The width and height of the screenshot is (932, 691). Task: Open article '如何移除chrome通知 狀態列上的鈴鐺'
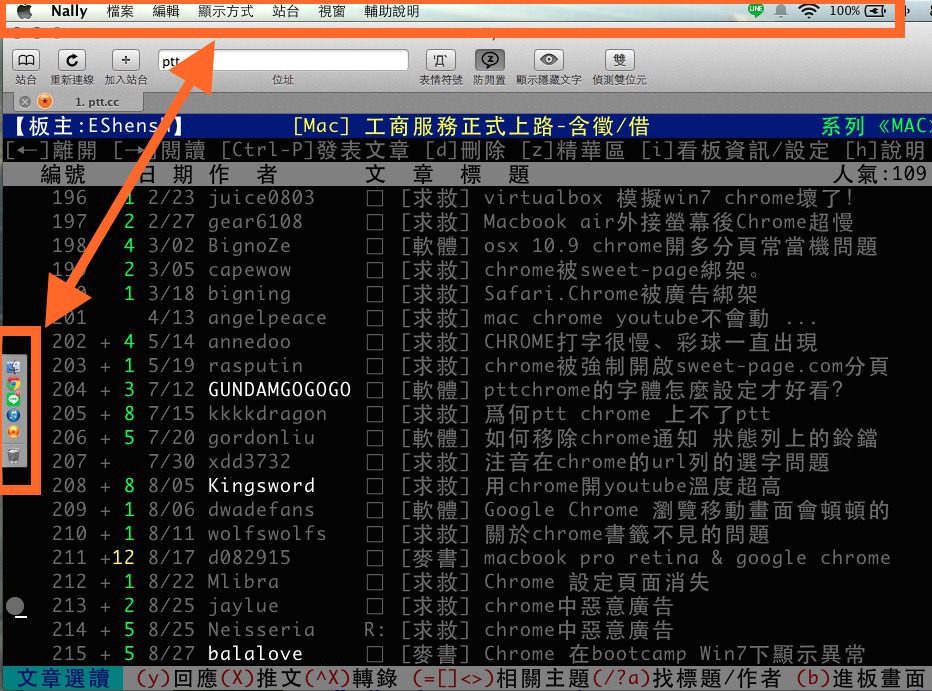click(681, 438)
